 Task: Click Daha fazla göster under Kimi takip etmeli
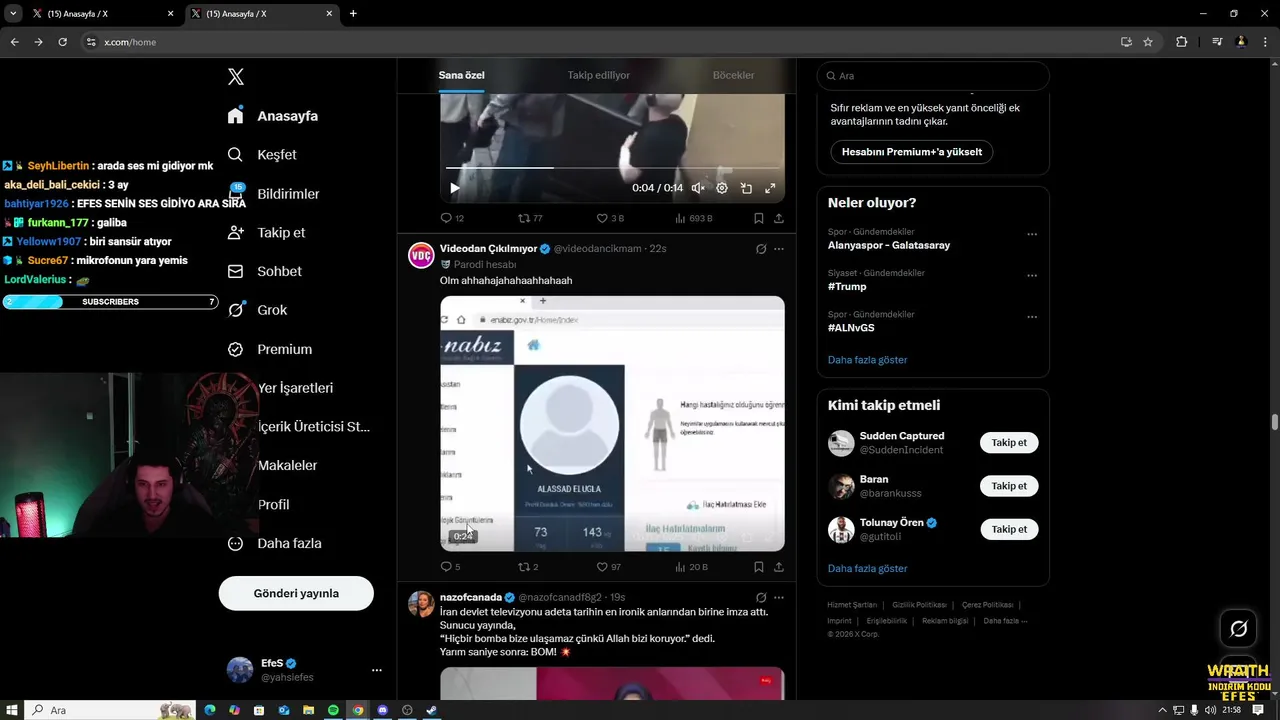(x=867, y=569)
